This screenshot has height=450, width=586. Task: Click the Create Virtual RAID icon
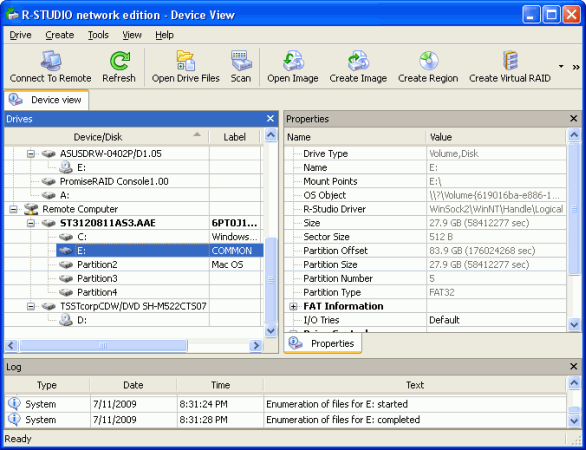510,61
